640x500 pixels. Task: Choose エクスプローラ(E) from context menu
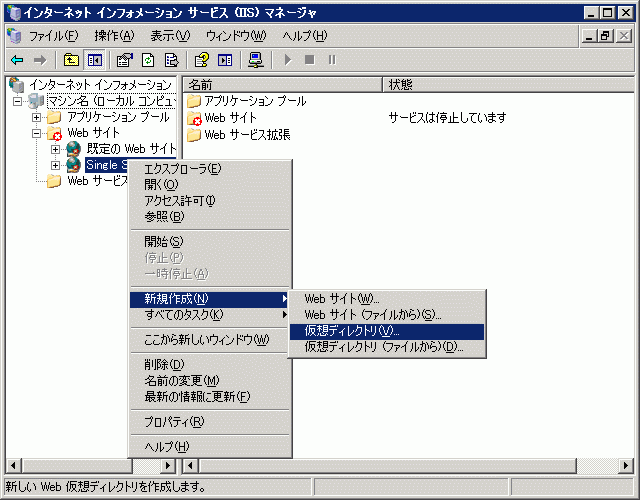[210, 169]
